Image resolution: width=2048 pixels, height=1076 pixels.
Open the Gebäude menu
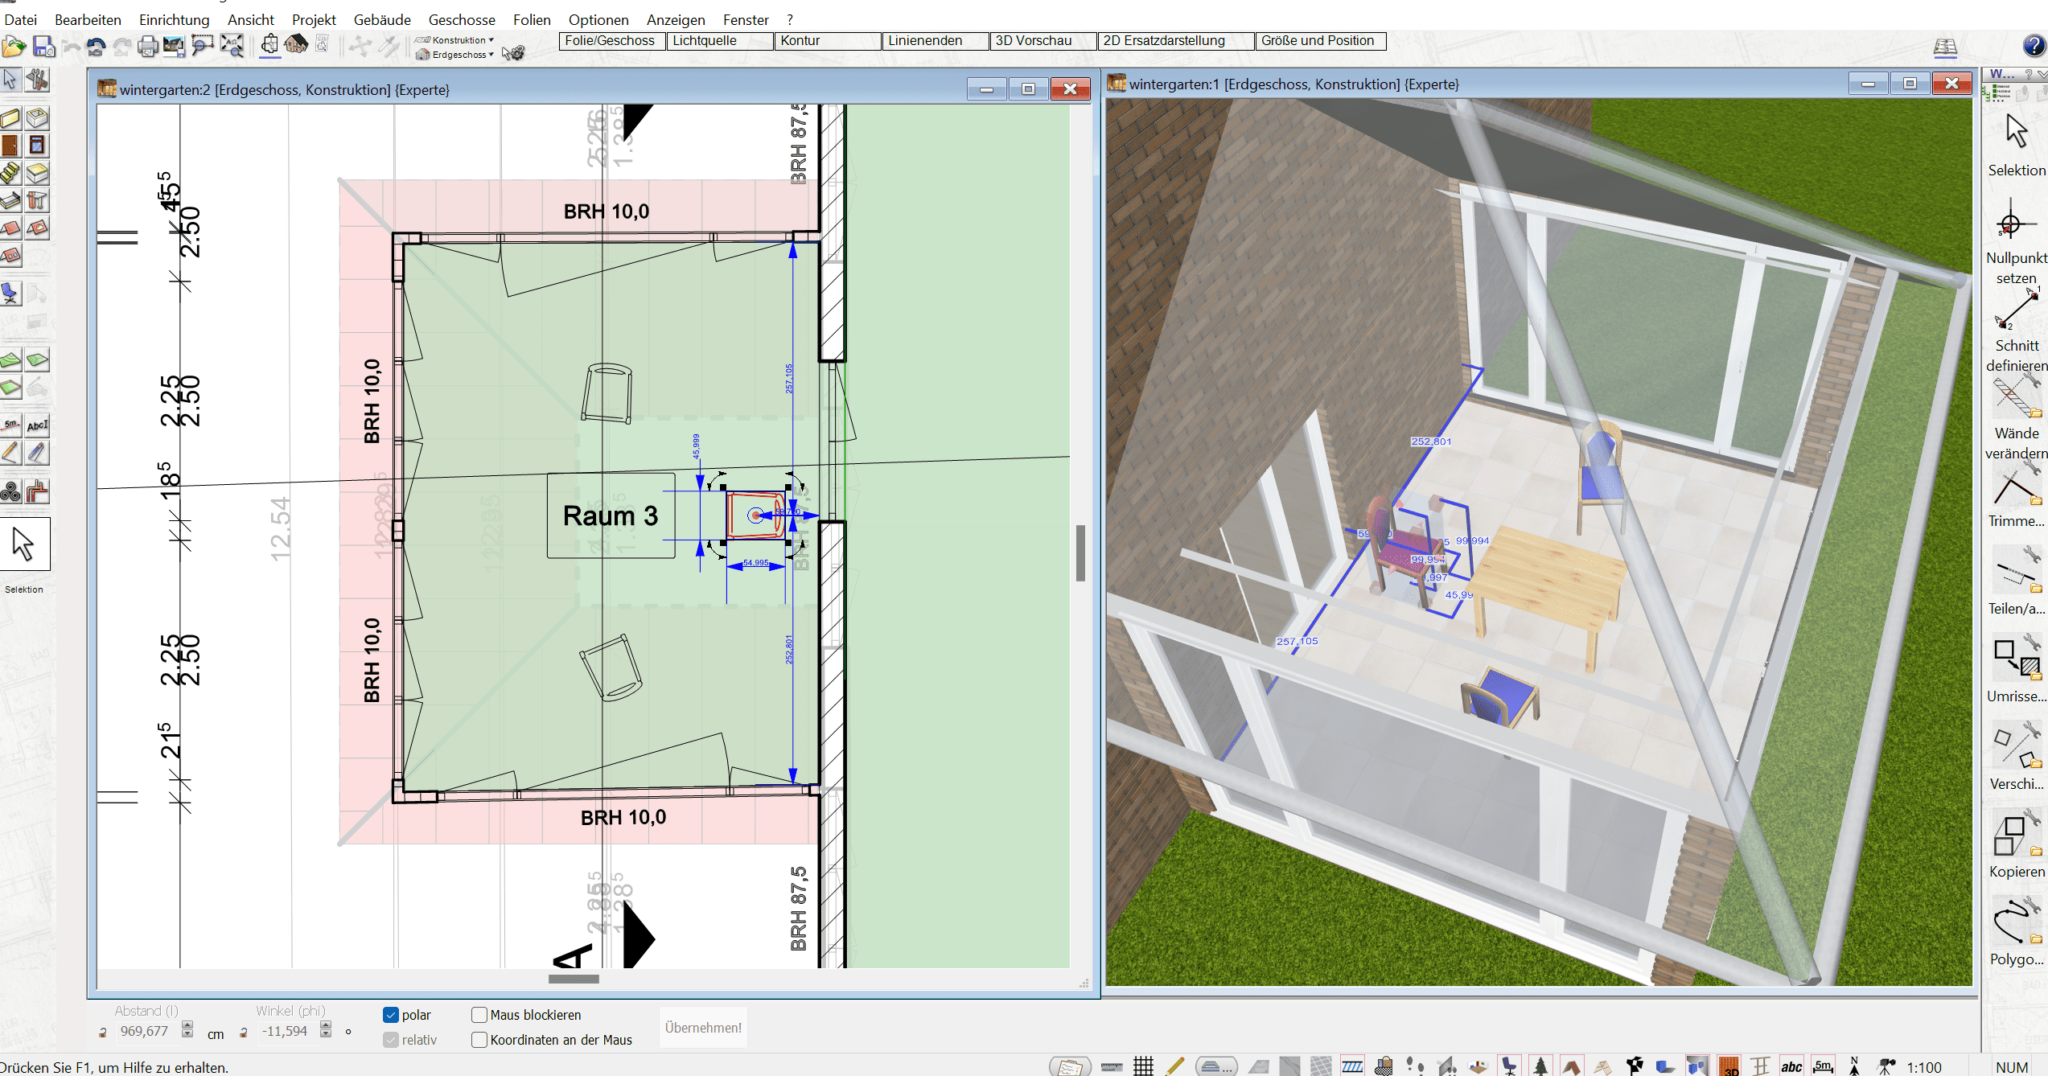point(382,19)
